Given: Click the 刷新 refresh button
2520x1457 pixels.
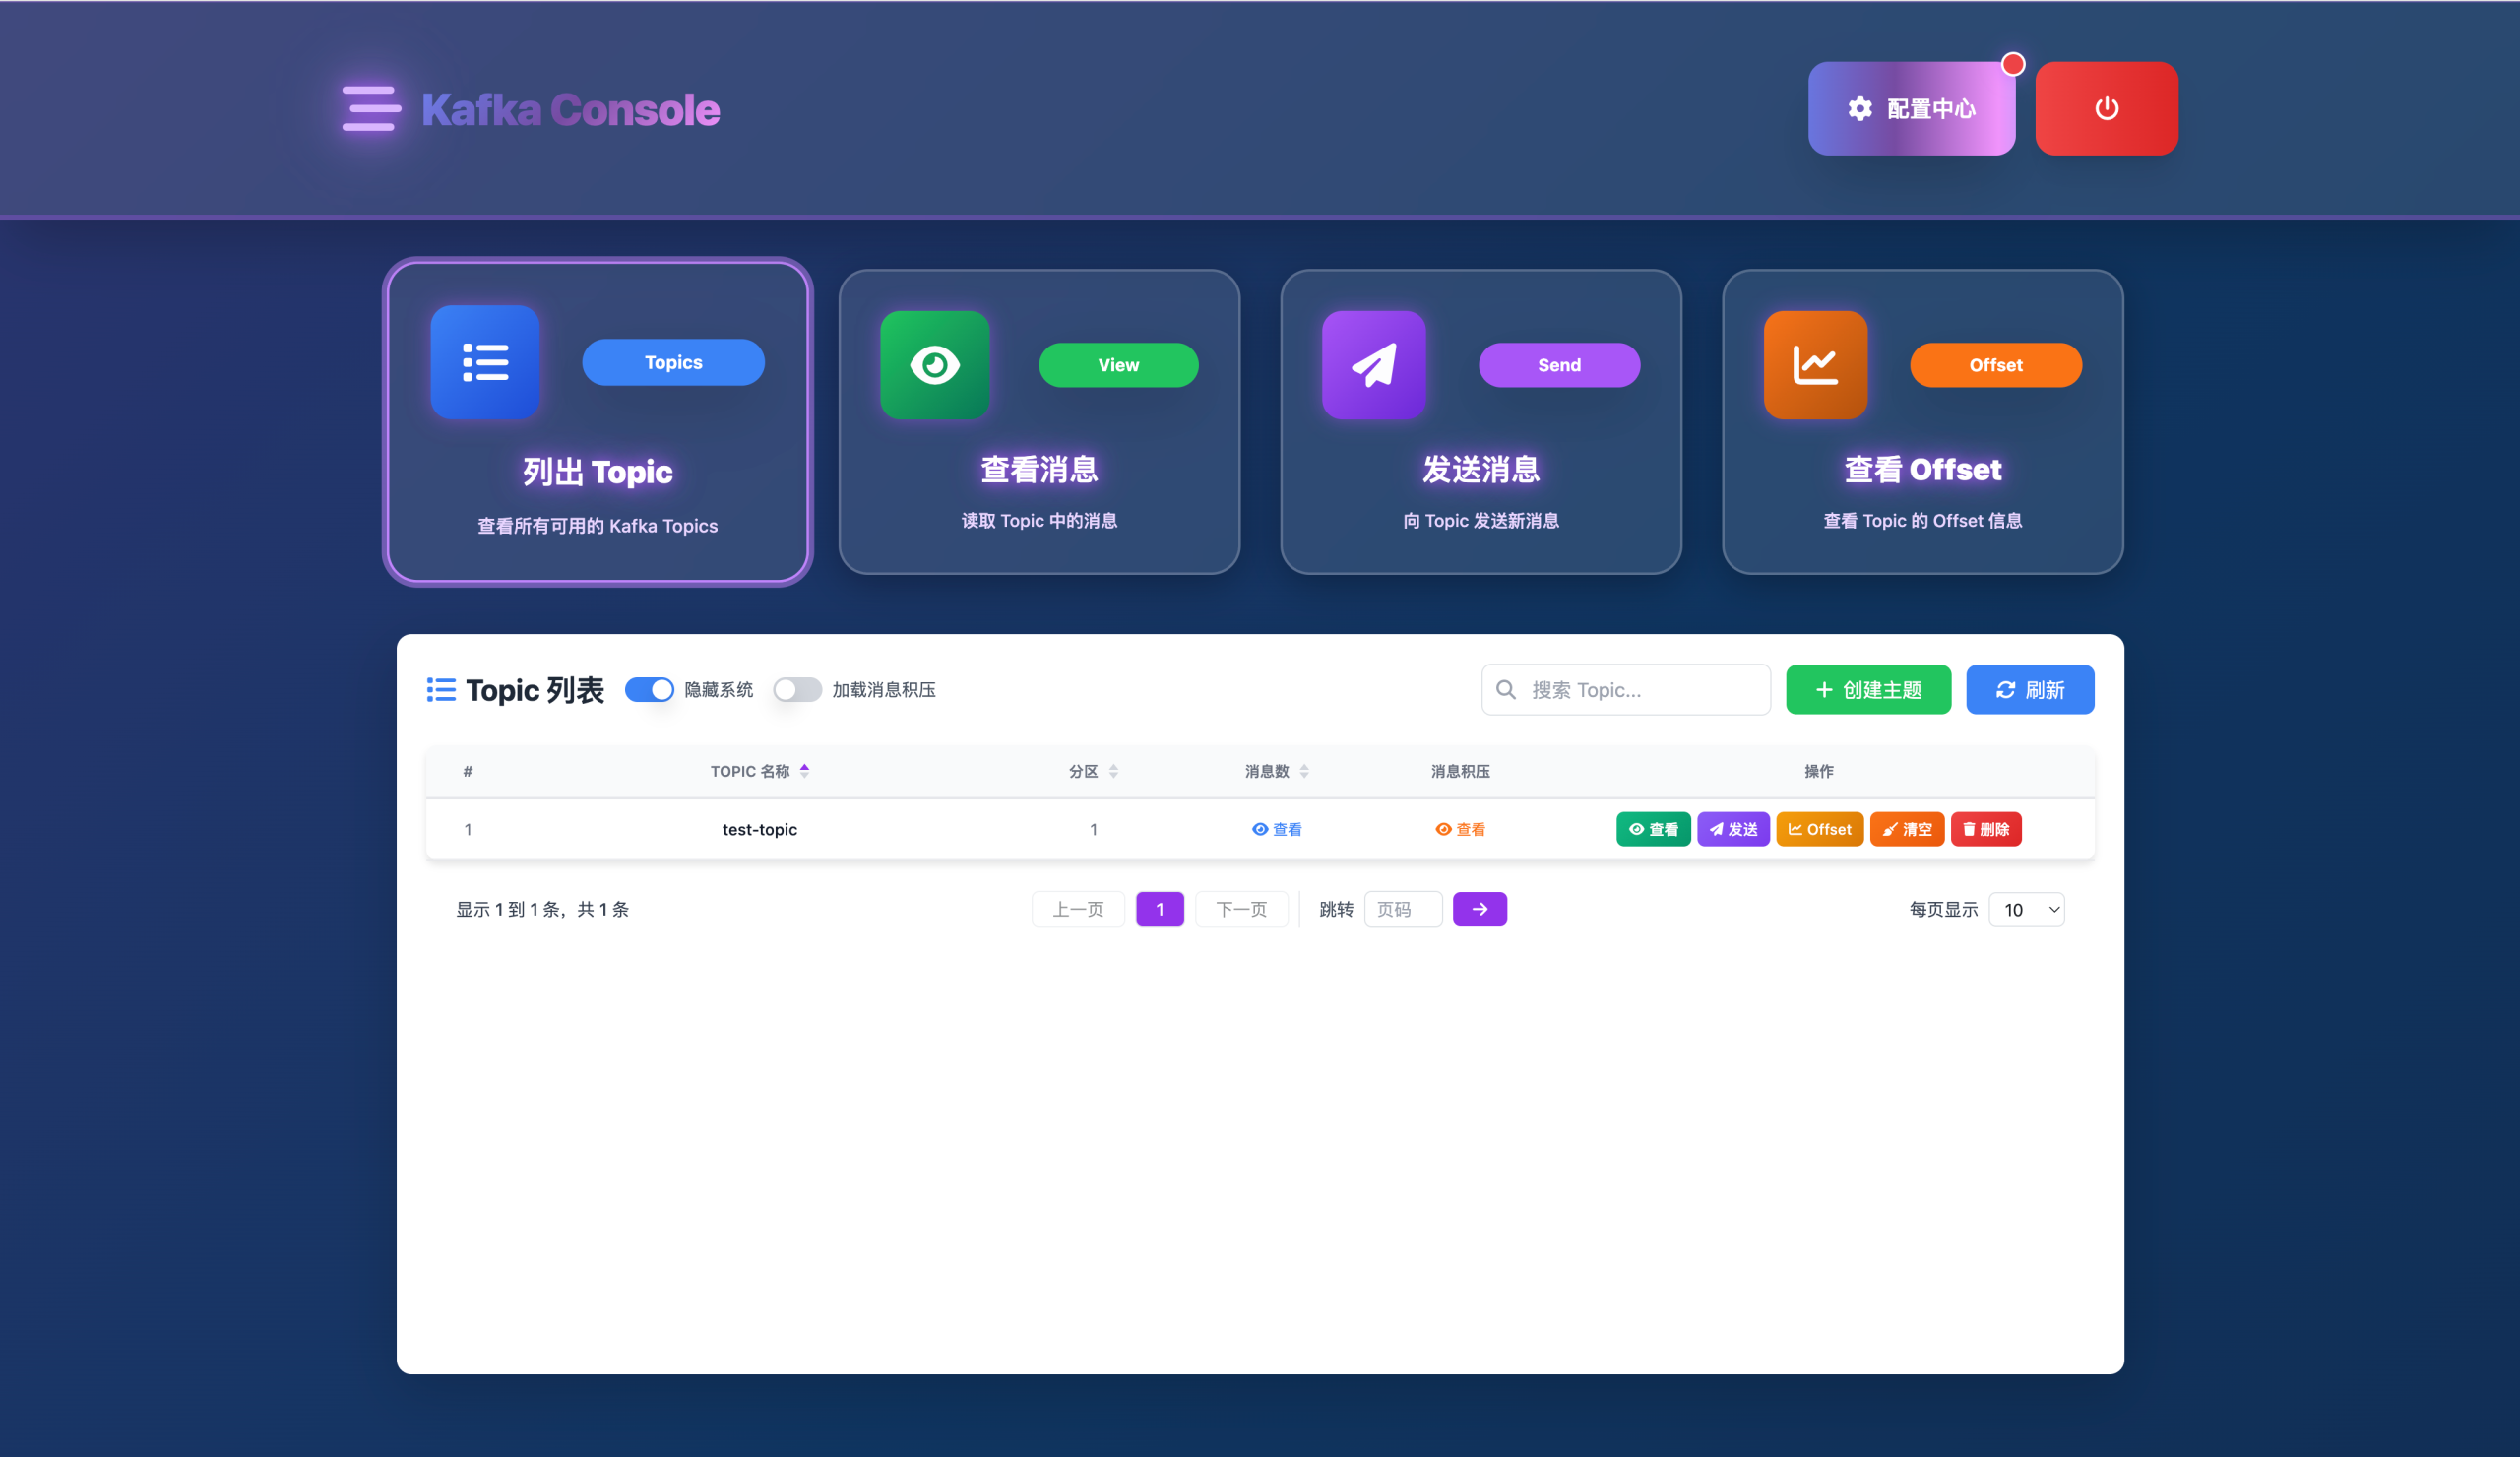Looking at the screenshot, I should pos(2030,690).
